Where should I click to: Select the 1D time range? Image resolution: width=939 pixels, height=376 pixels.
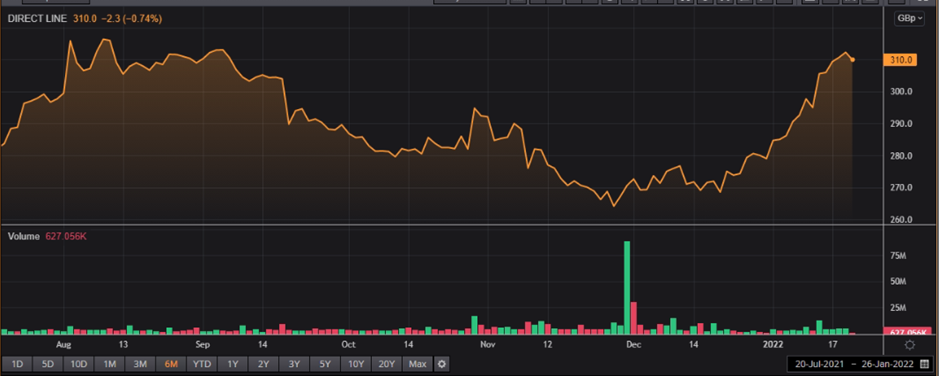pos(17,363)
